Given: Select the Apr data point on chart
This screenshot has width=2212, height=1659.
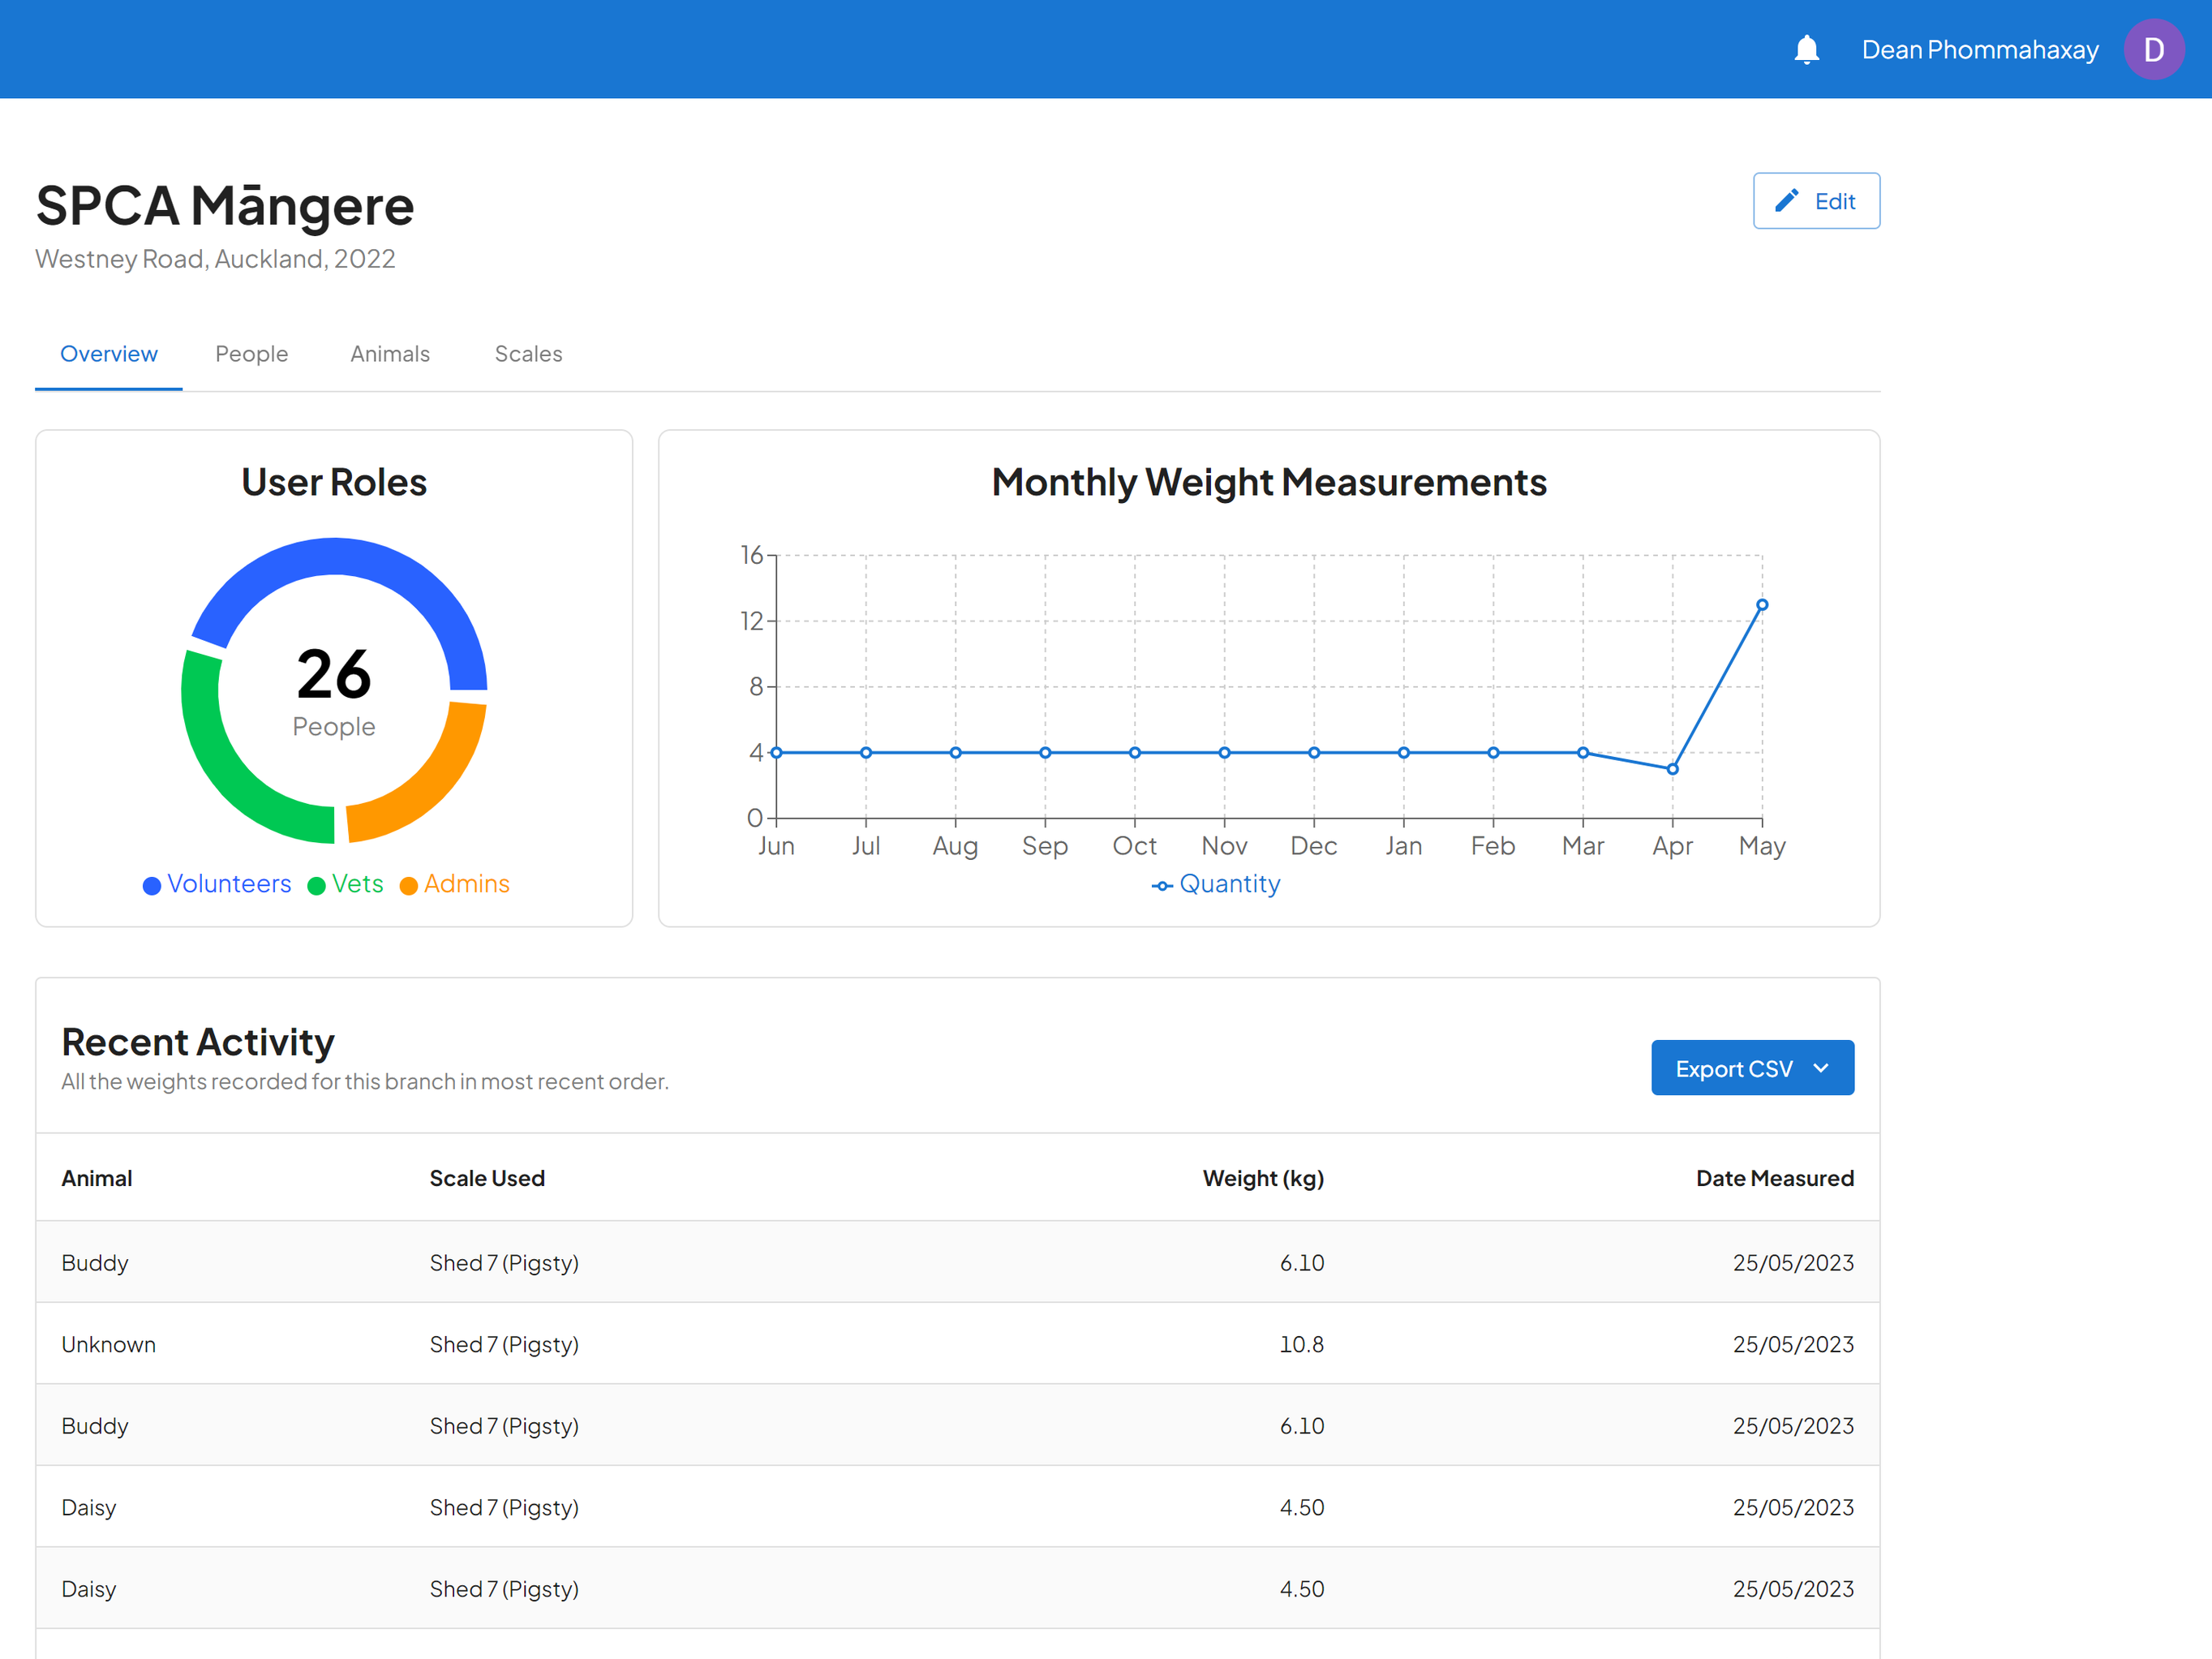Looking at the screenshot, I should (x=1672, y=769).
